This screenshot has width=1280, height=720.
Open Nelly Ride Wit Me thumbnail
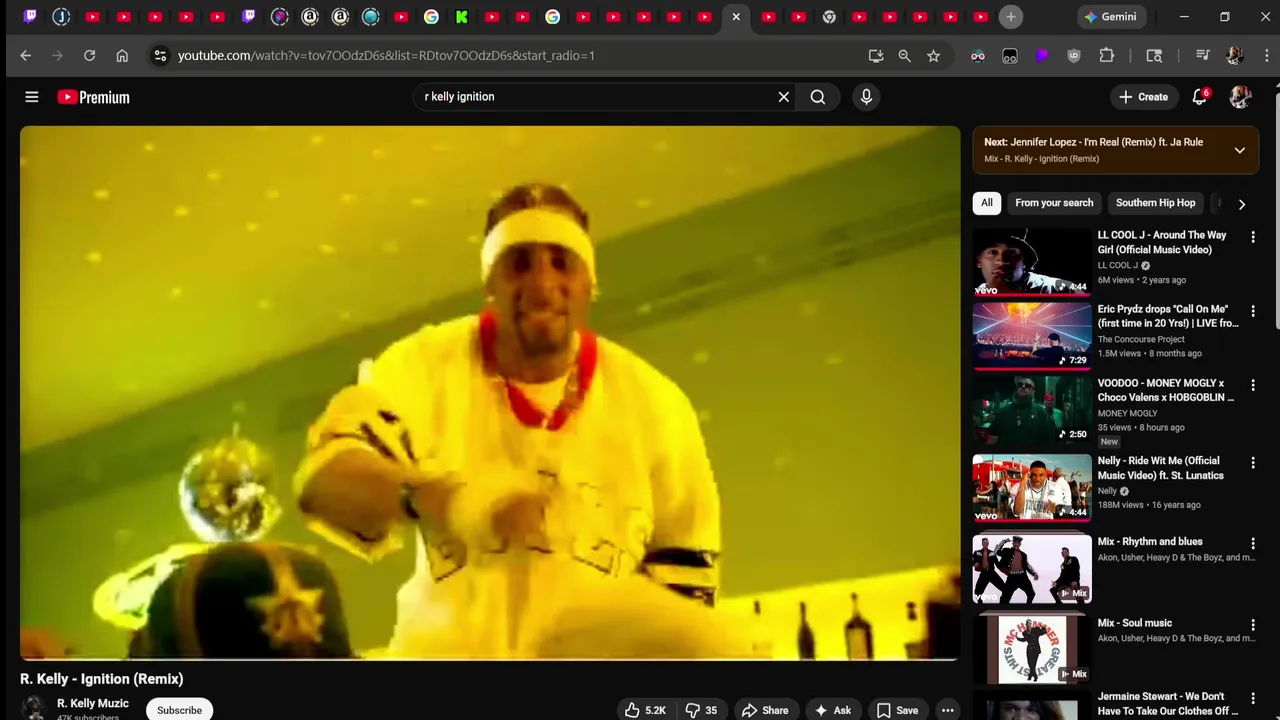pyautogui.click(x=1032, y=488)
